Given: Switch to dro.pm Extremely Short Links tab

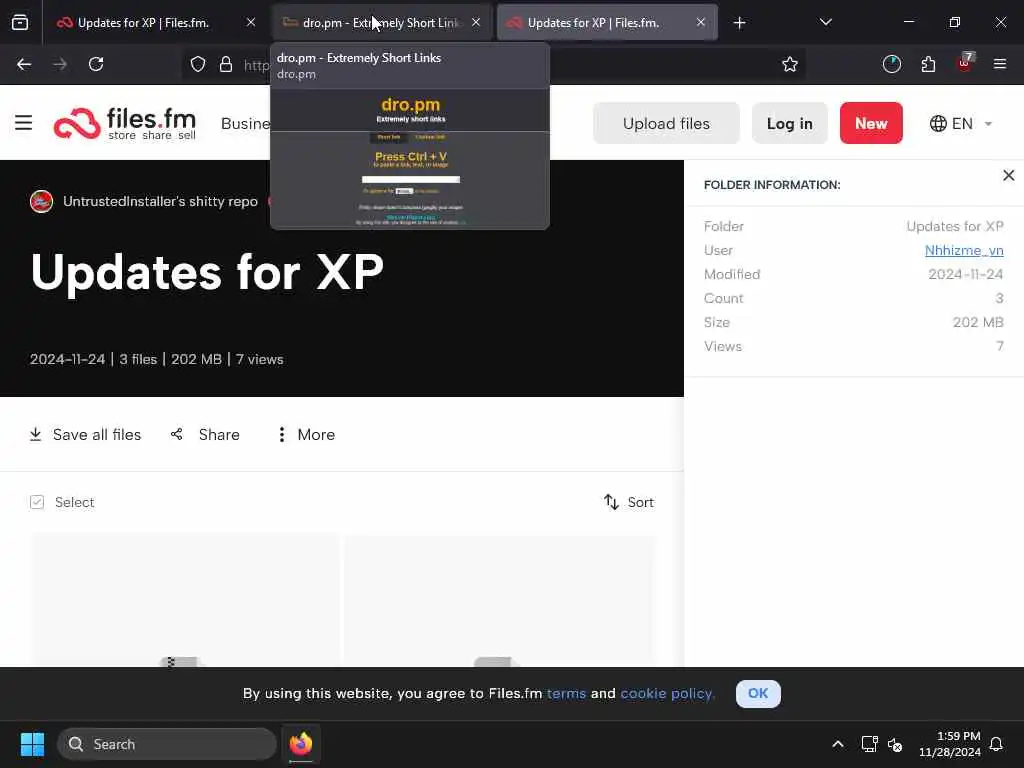Looking at the screenshot, I should (x=382, y=22).
